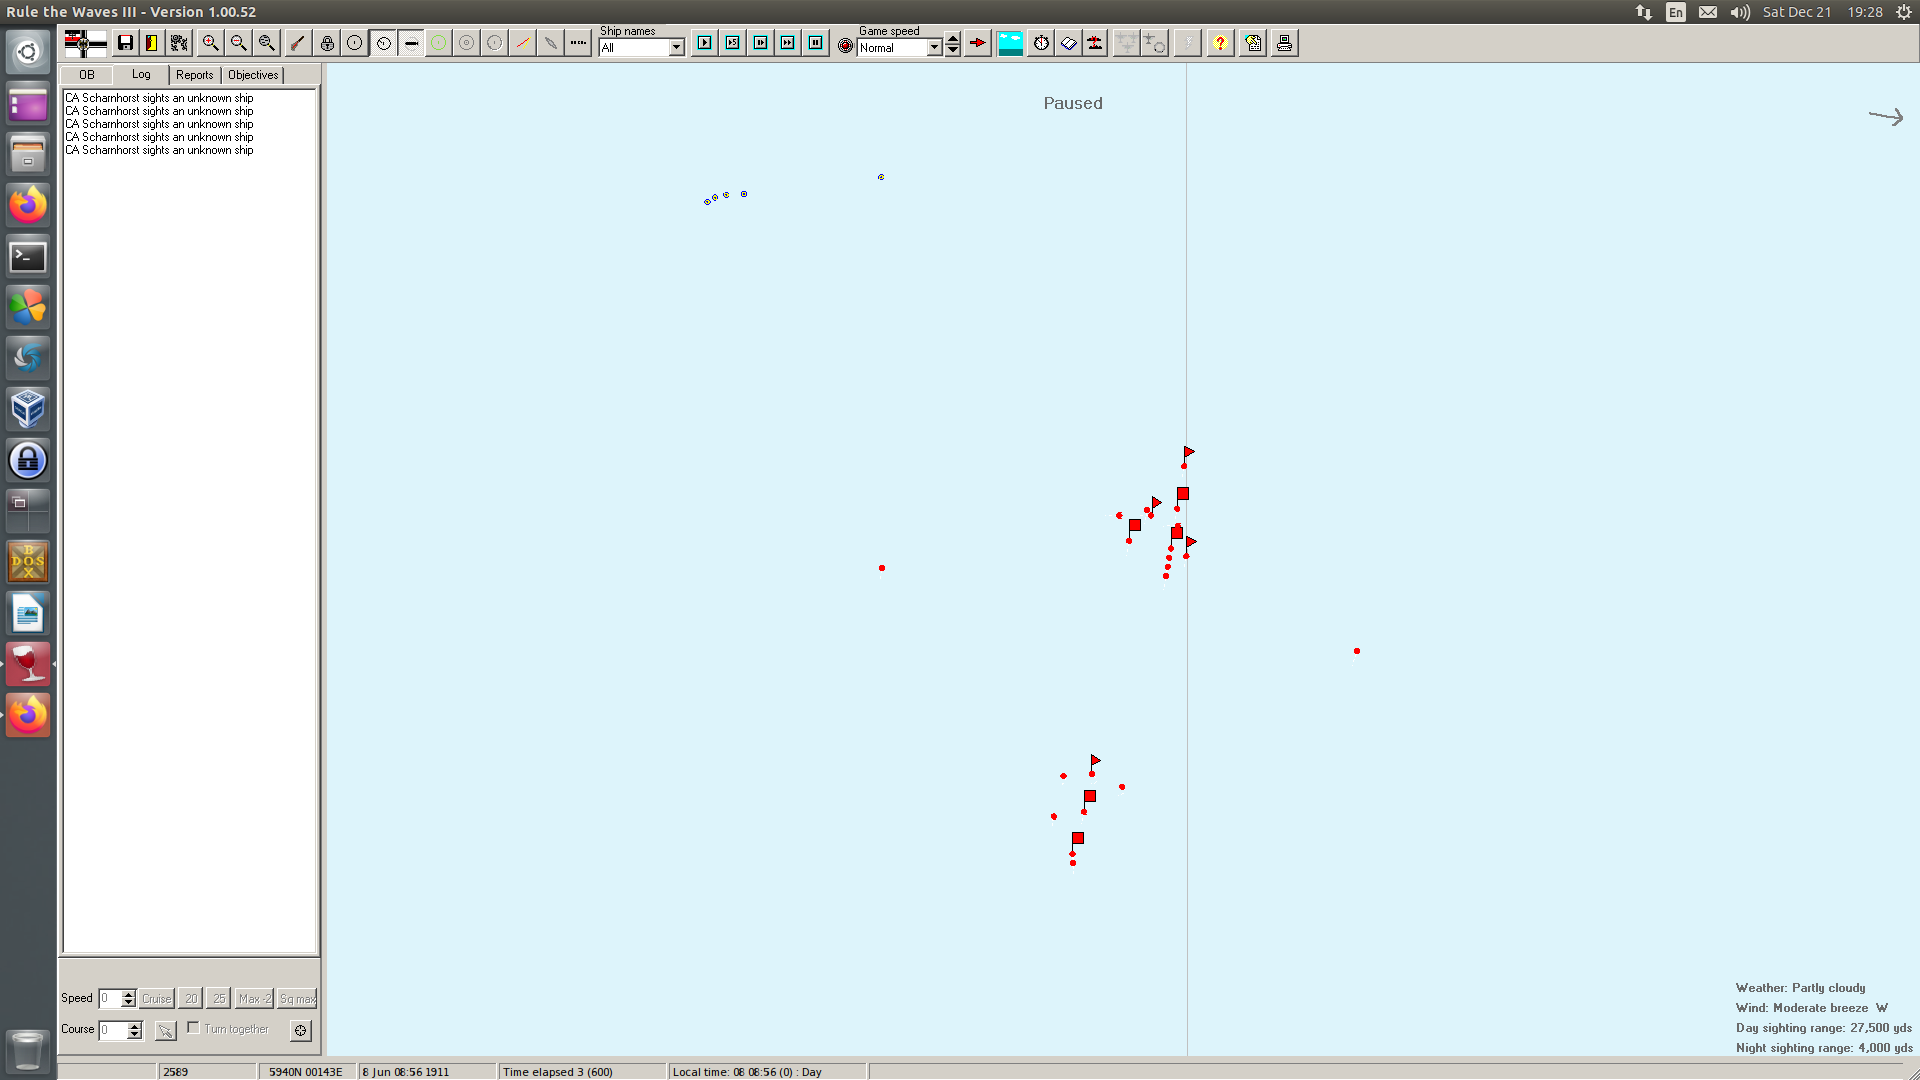Open the Ship names dropdown
The height and width of the screenshot is (1080, 1920).
click(x=676, y=47)
